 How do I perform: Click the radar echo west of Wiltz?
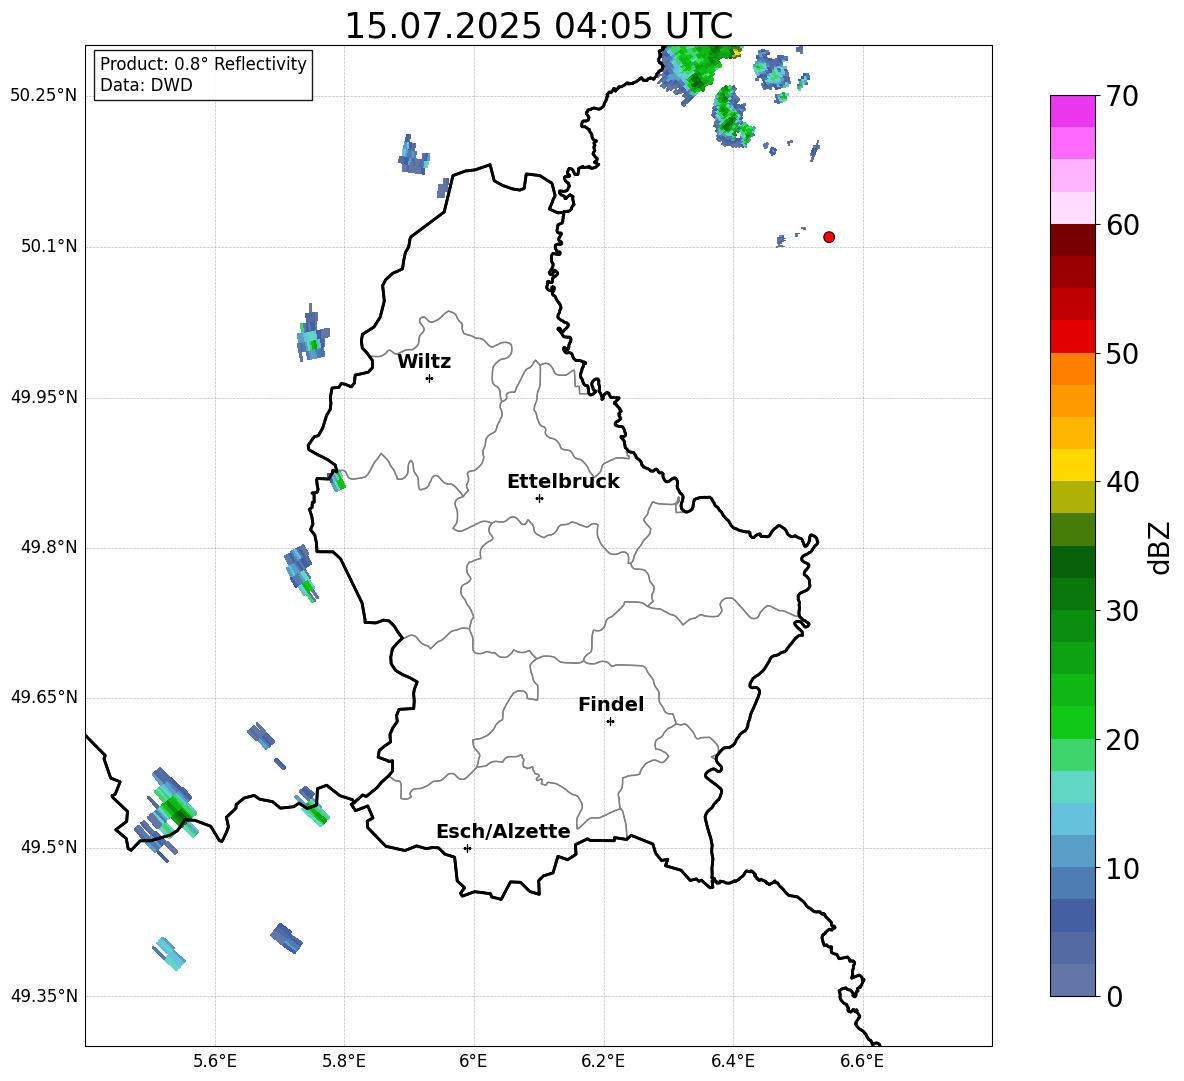point(312,335)
